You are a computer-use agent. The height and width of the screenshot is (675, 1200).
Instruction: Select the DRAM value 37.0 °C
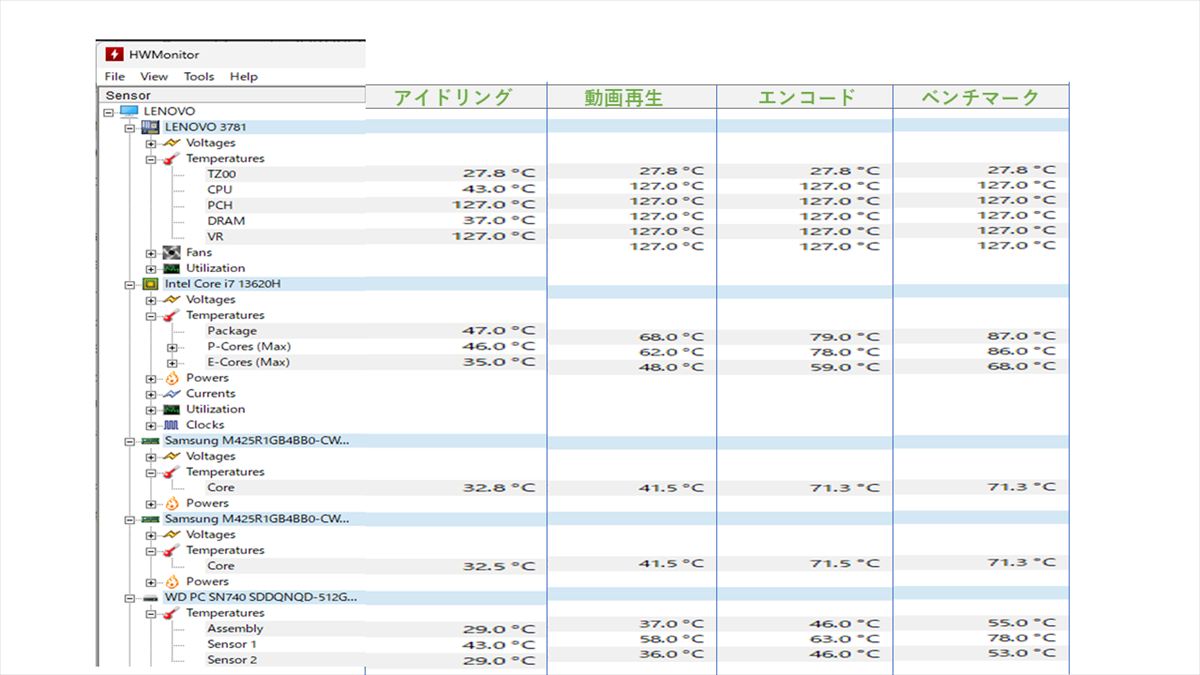click(x=498, y=221)
